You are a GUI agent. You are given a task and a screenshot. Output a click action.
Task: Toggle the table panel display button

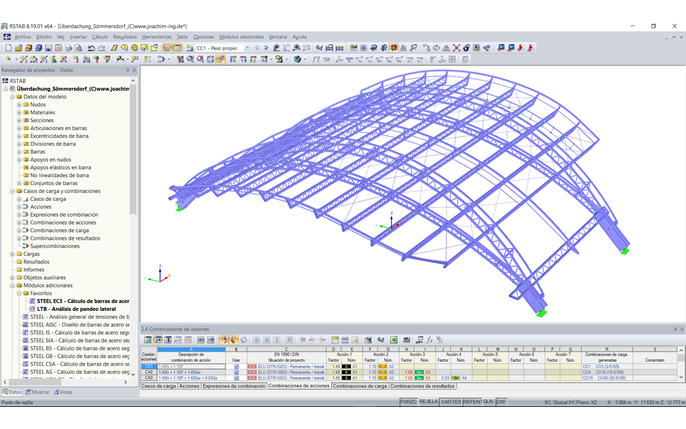click(177, 48)
